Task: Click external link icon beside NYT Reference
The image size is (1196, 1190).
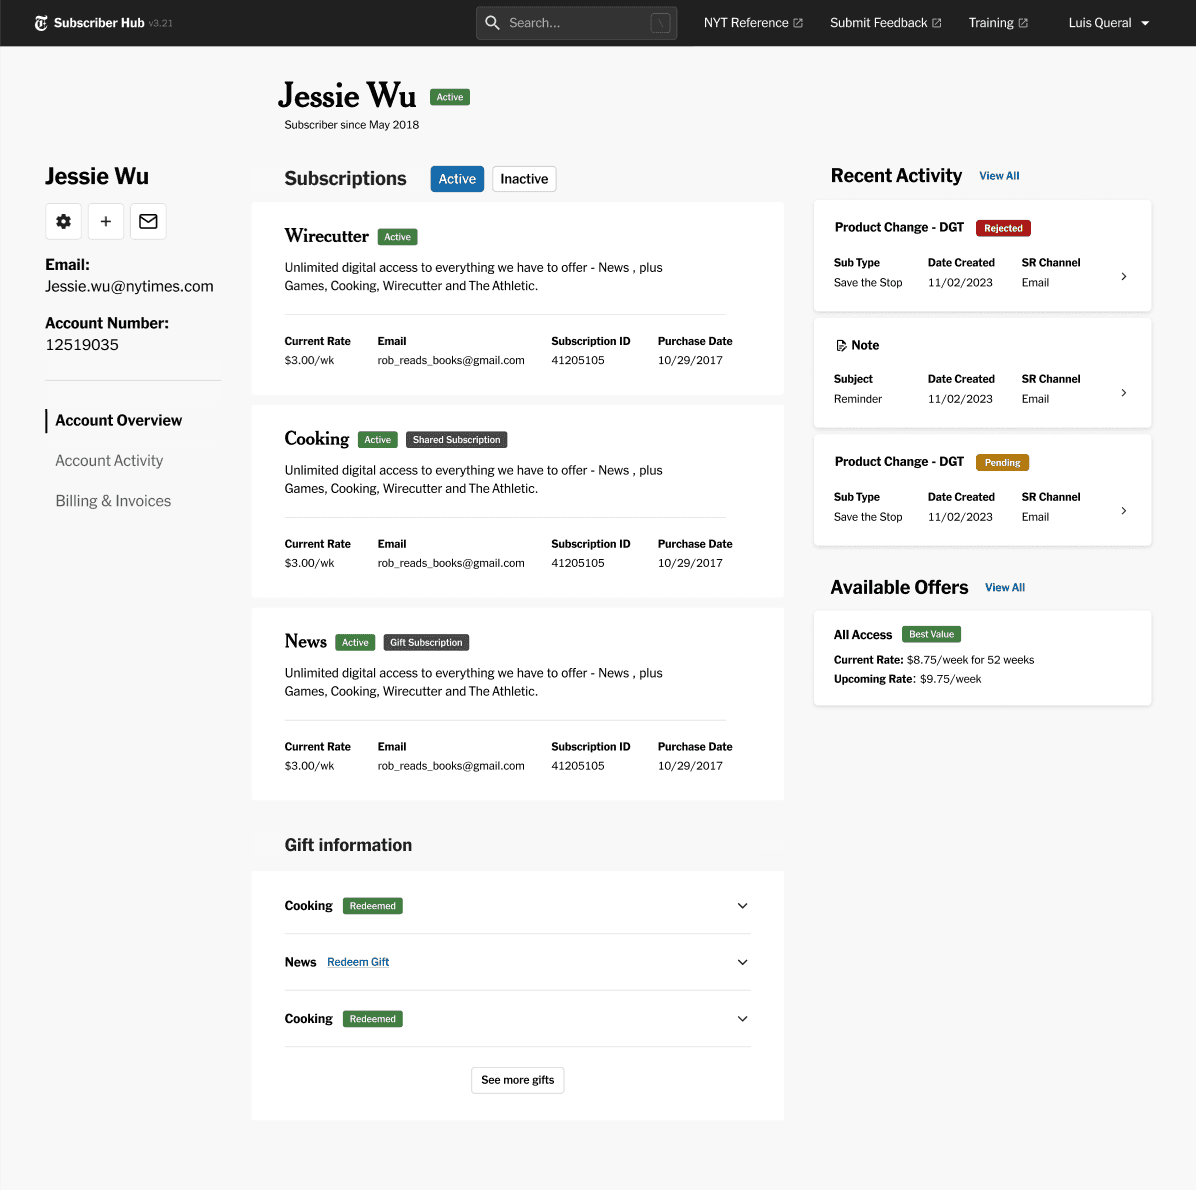Action: (798, 23)
